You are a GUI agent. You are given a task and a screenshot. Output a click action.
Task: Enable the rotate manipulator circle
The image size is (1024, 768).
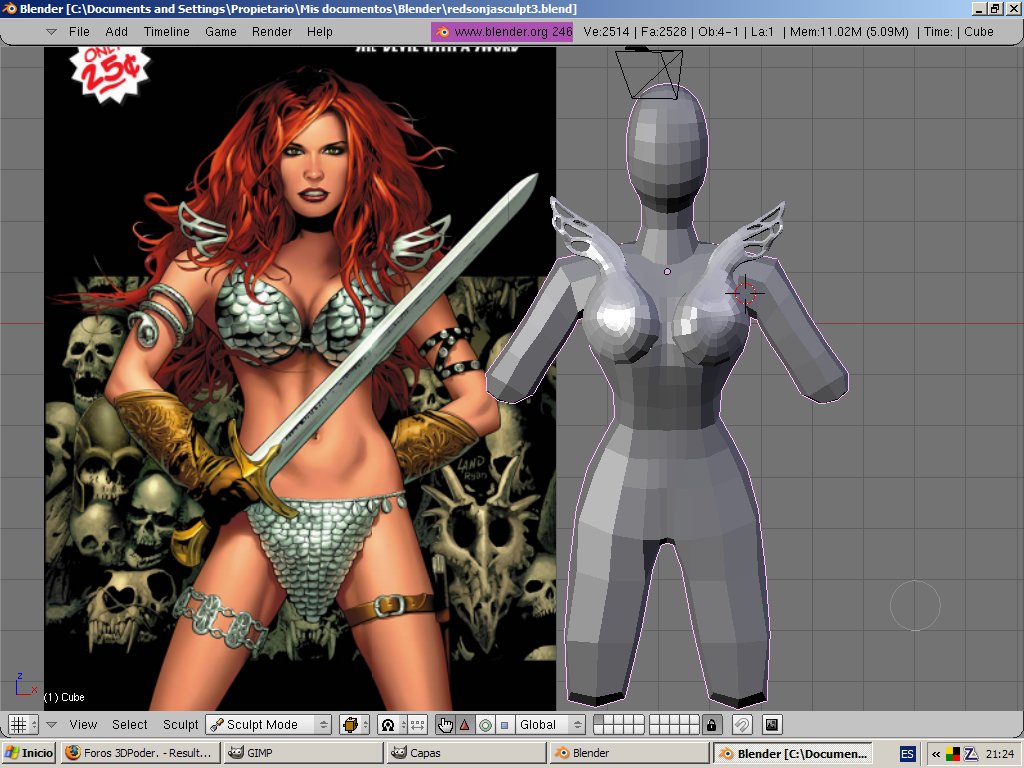(x=485, y=724)
